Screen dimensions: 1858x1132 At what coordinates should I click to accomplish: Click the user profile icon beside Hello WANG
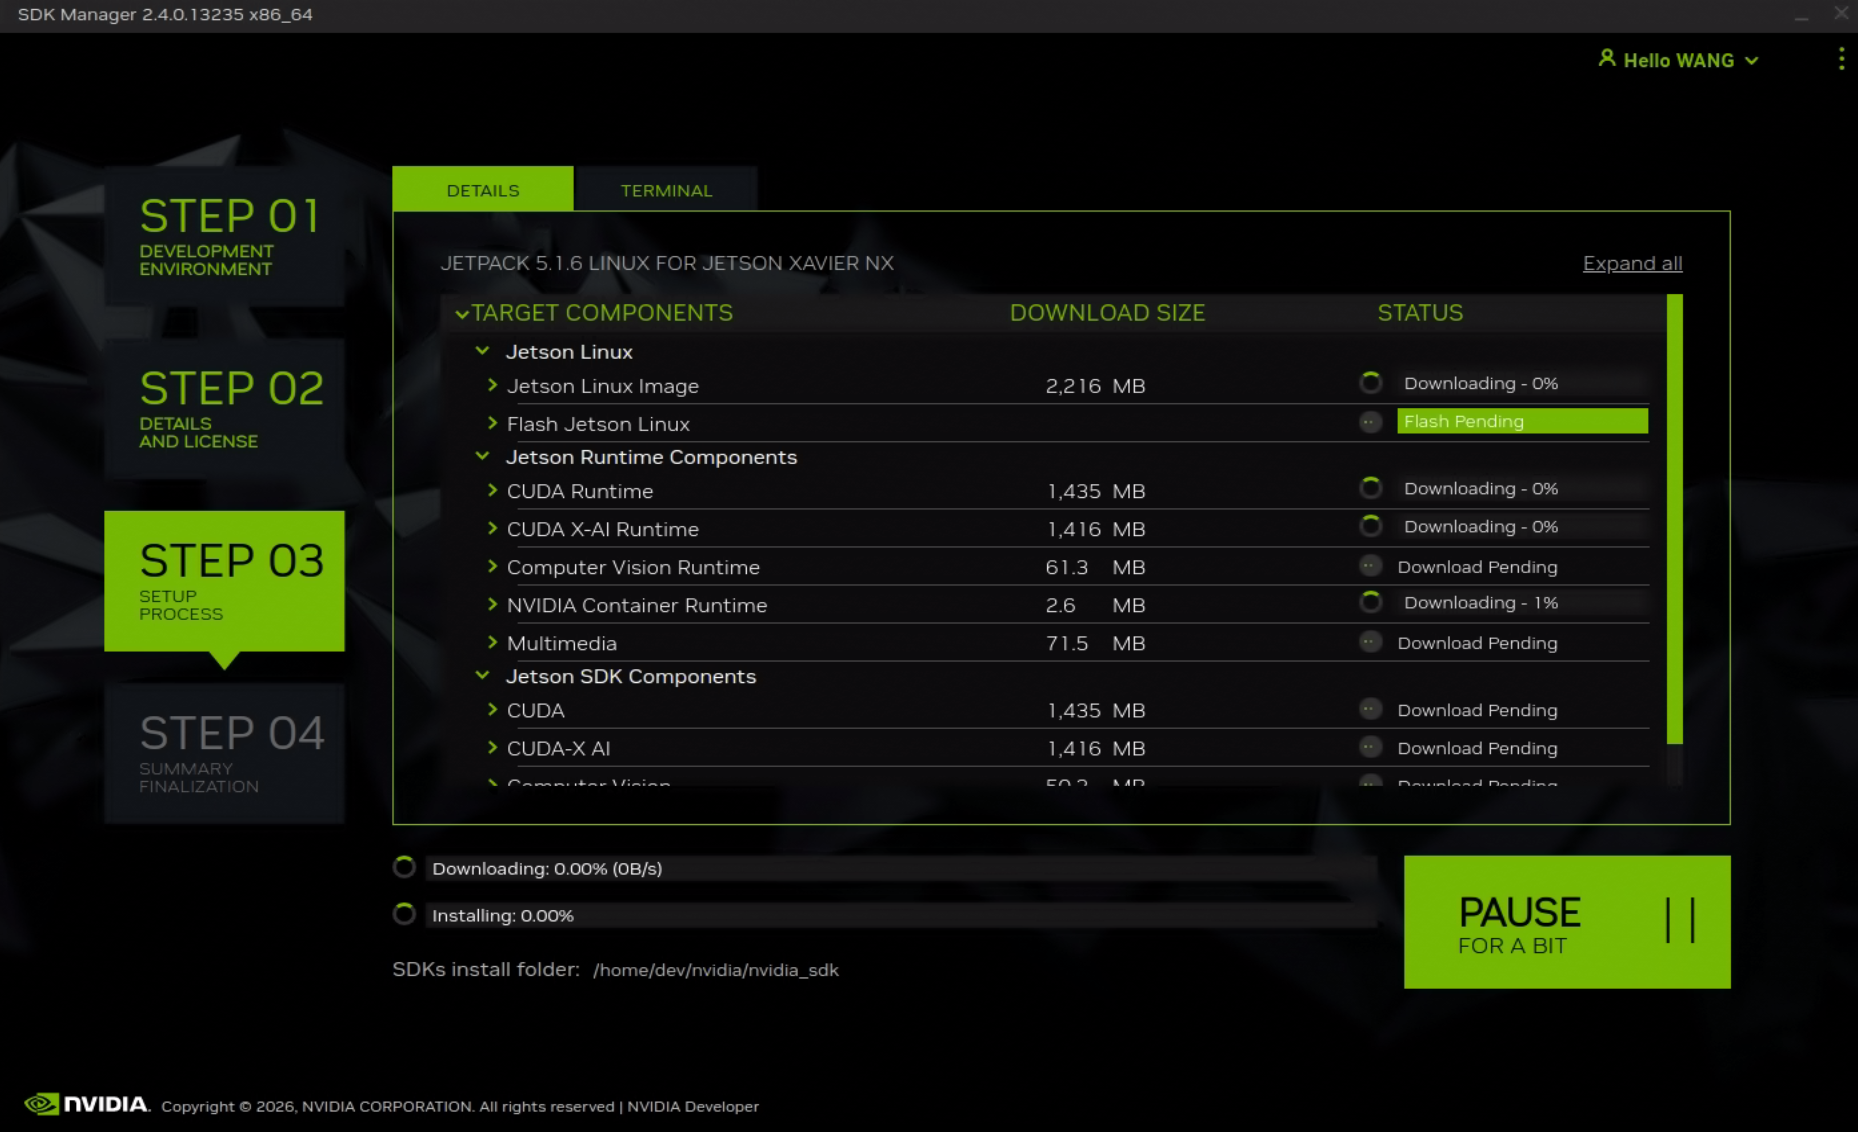pyautogui.click(x=1607, y=58)
